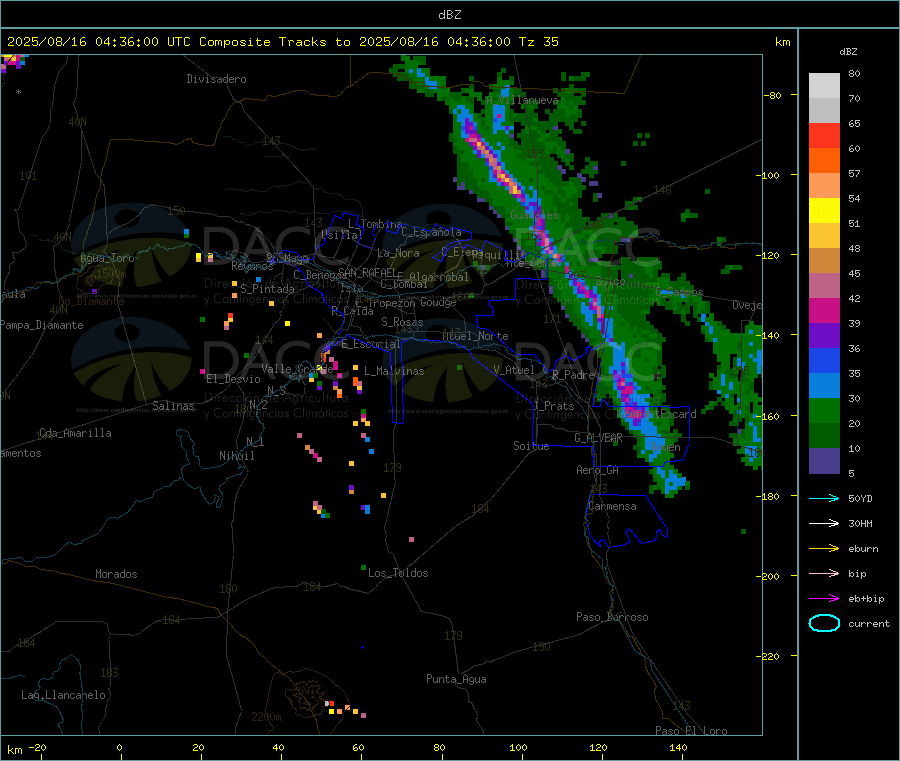900x761 pixels.
Task: Select the bright green swatch above 20
Action: [x=824, y=410]
